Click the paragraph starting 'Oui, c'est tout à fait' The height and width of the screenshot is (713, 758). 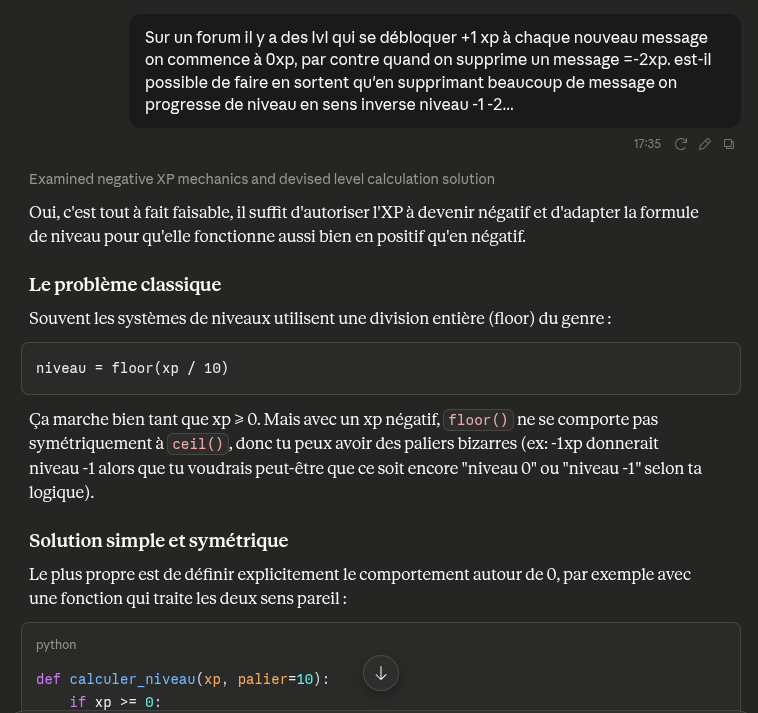coord(364,224)
